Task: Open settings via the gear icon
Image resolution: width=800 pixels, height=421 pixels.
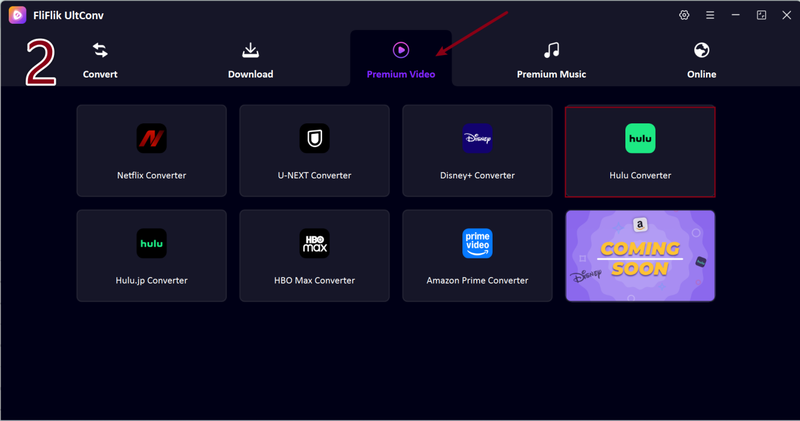Action: point(684,15)
